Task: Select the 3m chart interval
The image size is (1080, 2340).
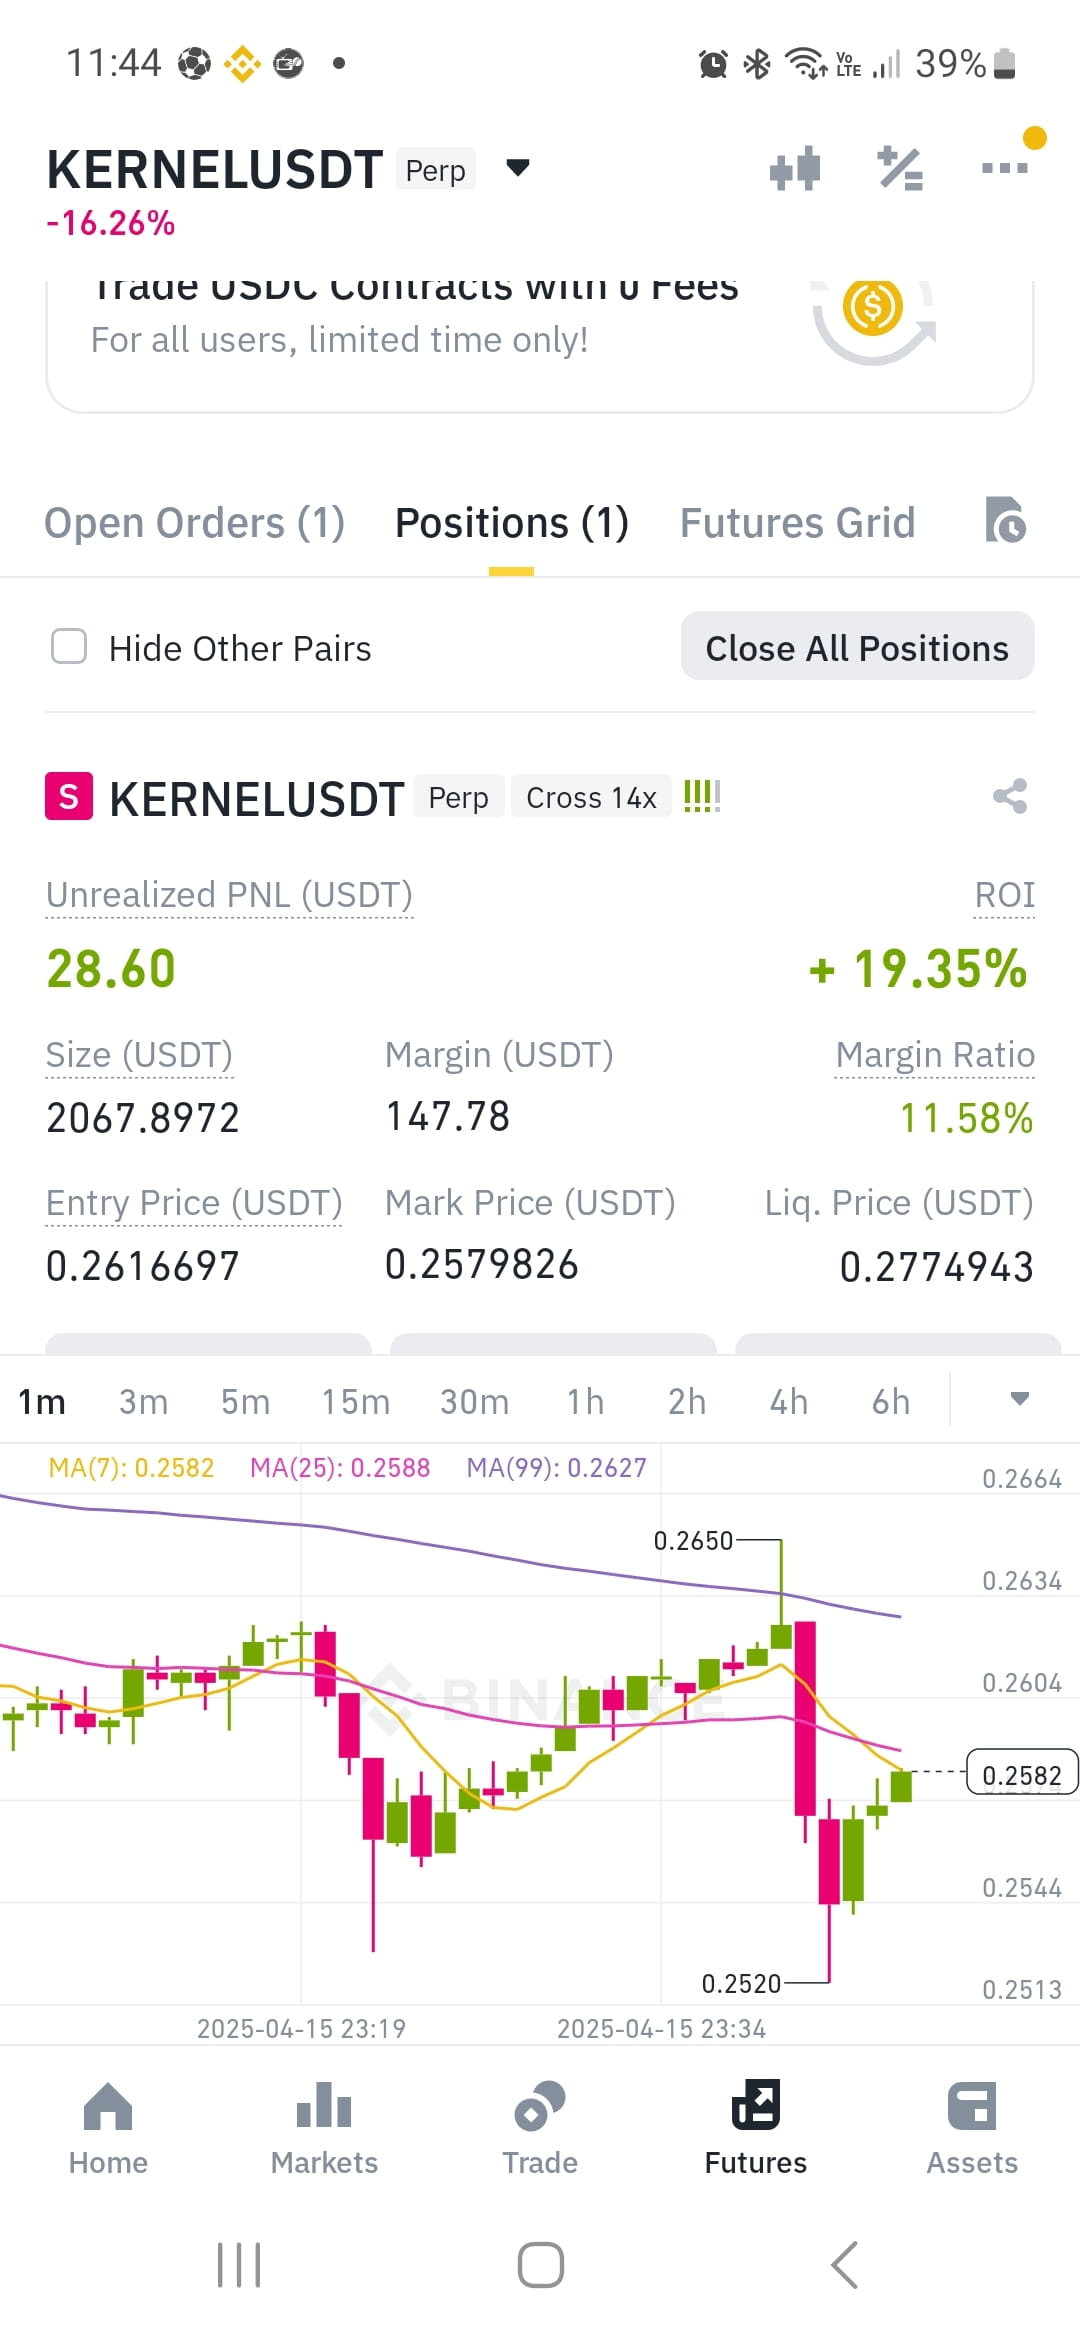Action: 143,1402
